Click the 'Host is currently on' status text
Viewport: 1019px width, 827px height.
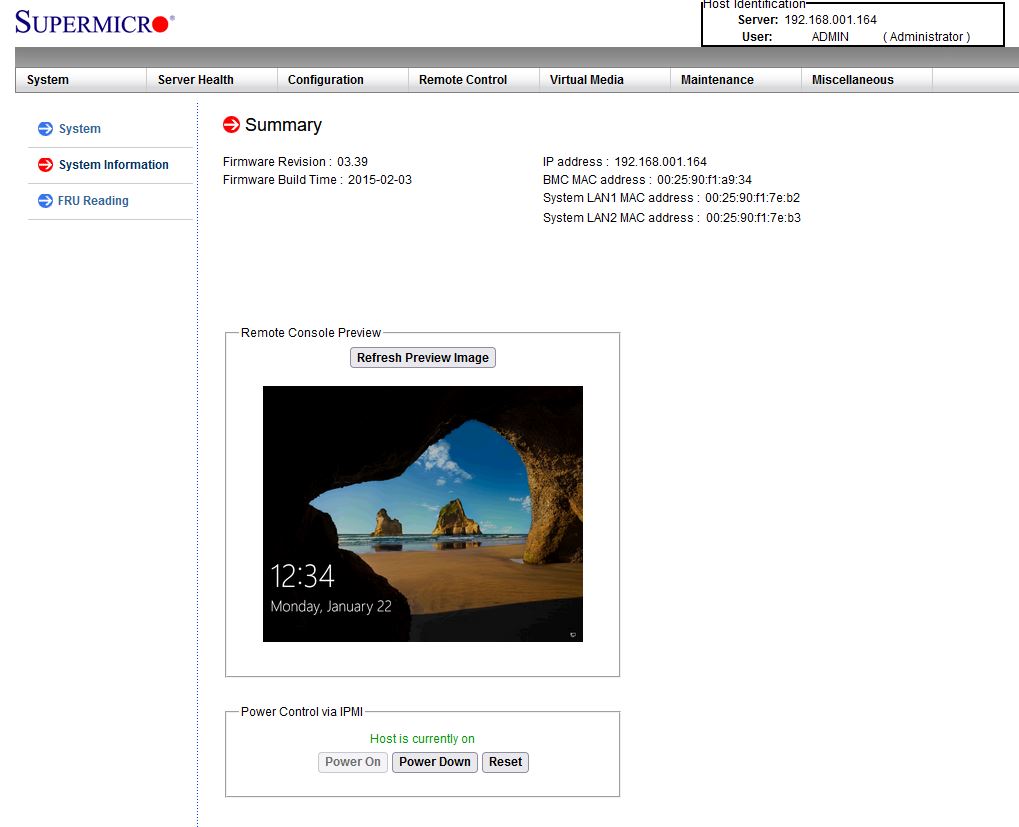422,739
